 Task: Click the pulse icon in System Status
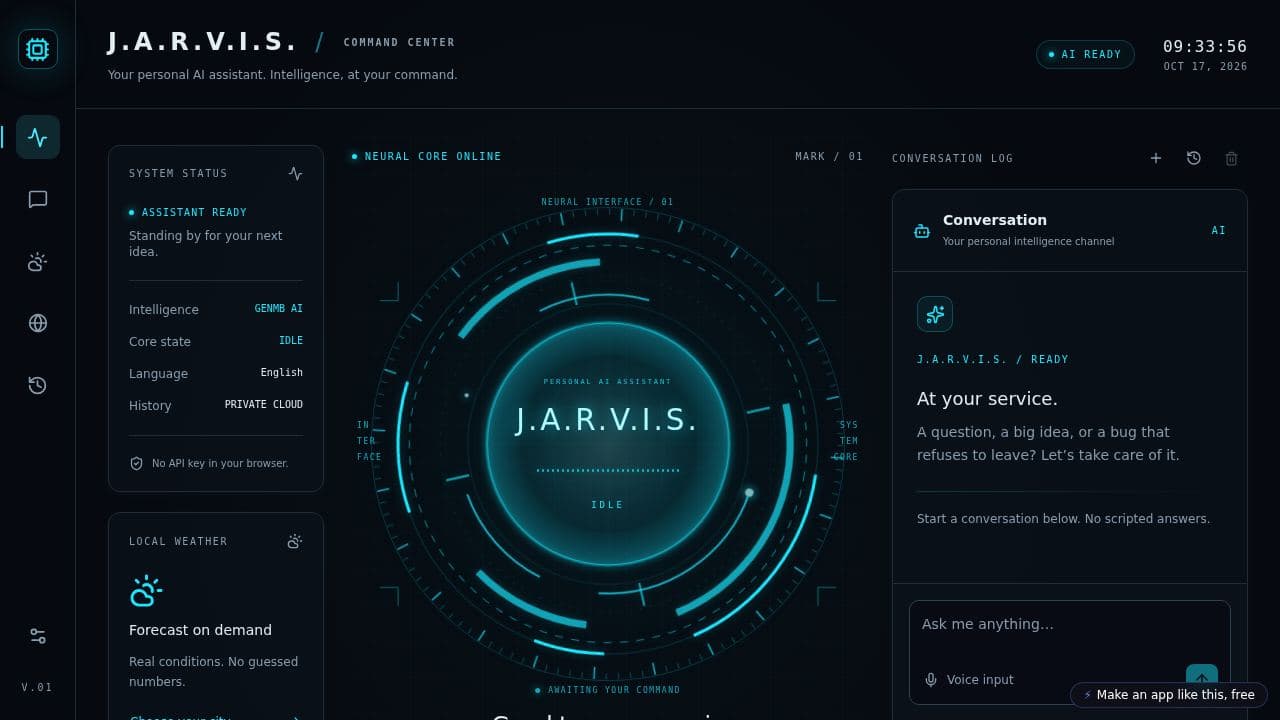tap(295, 173)
